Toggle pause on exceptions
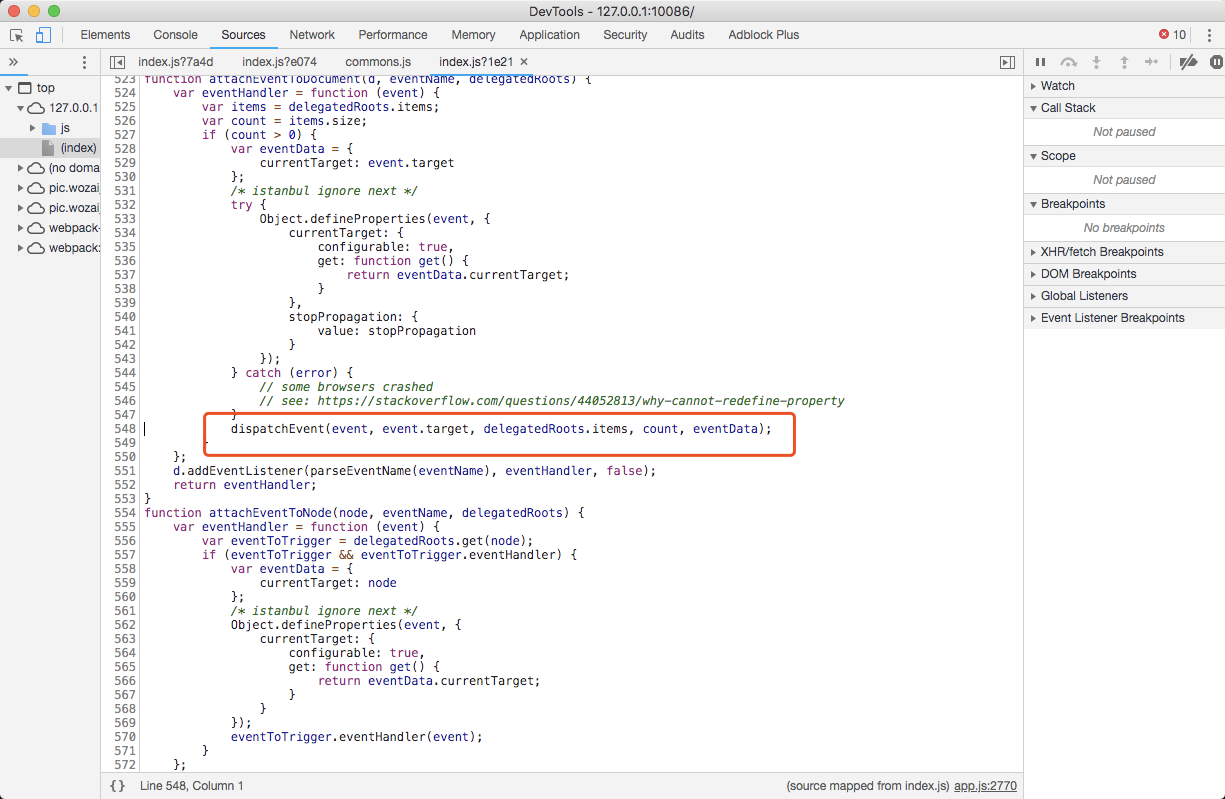 click(1216, 62)
